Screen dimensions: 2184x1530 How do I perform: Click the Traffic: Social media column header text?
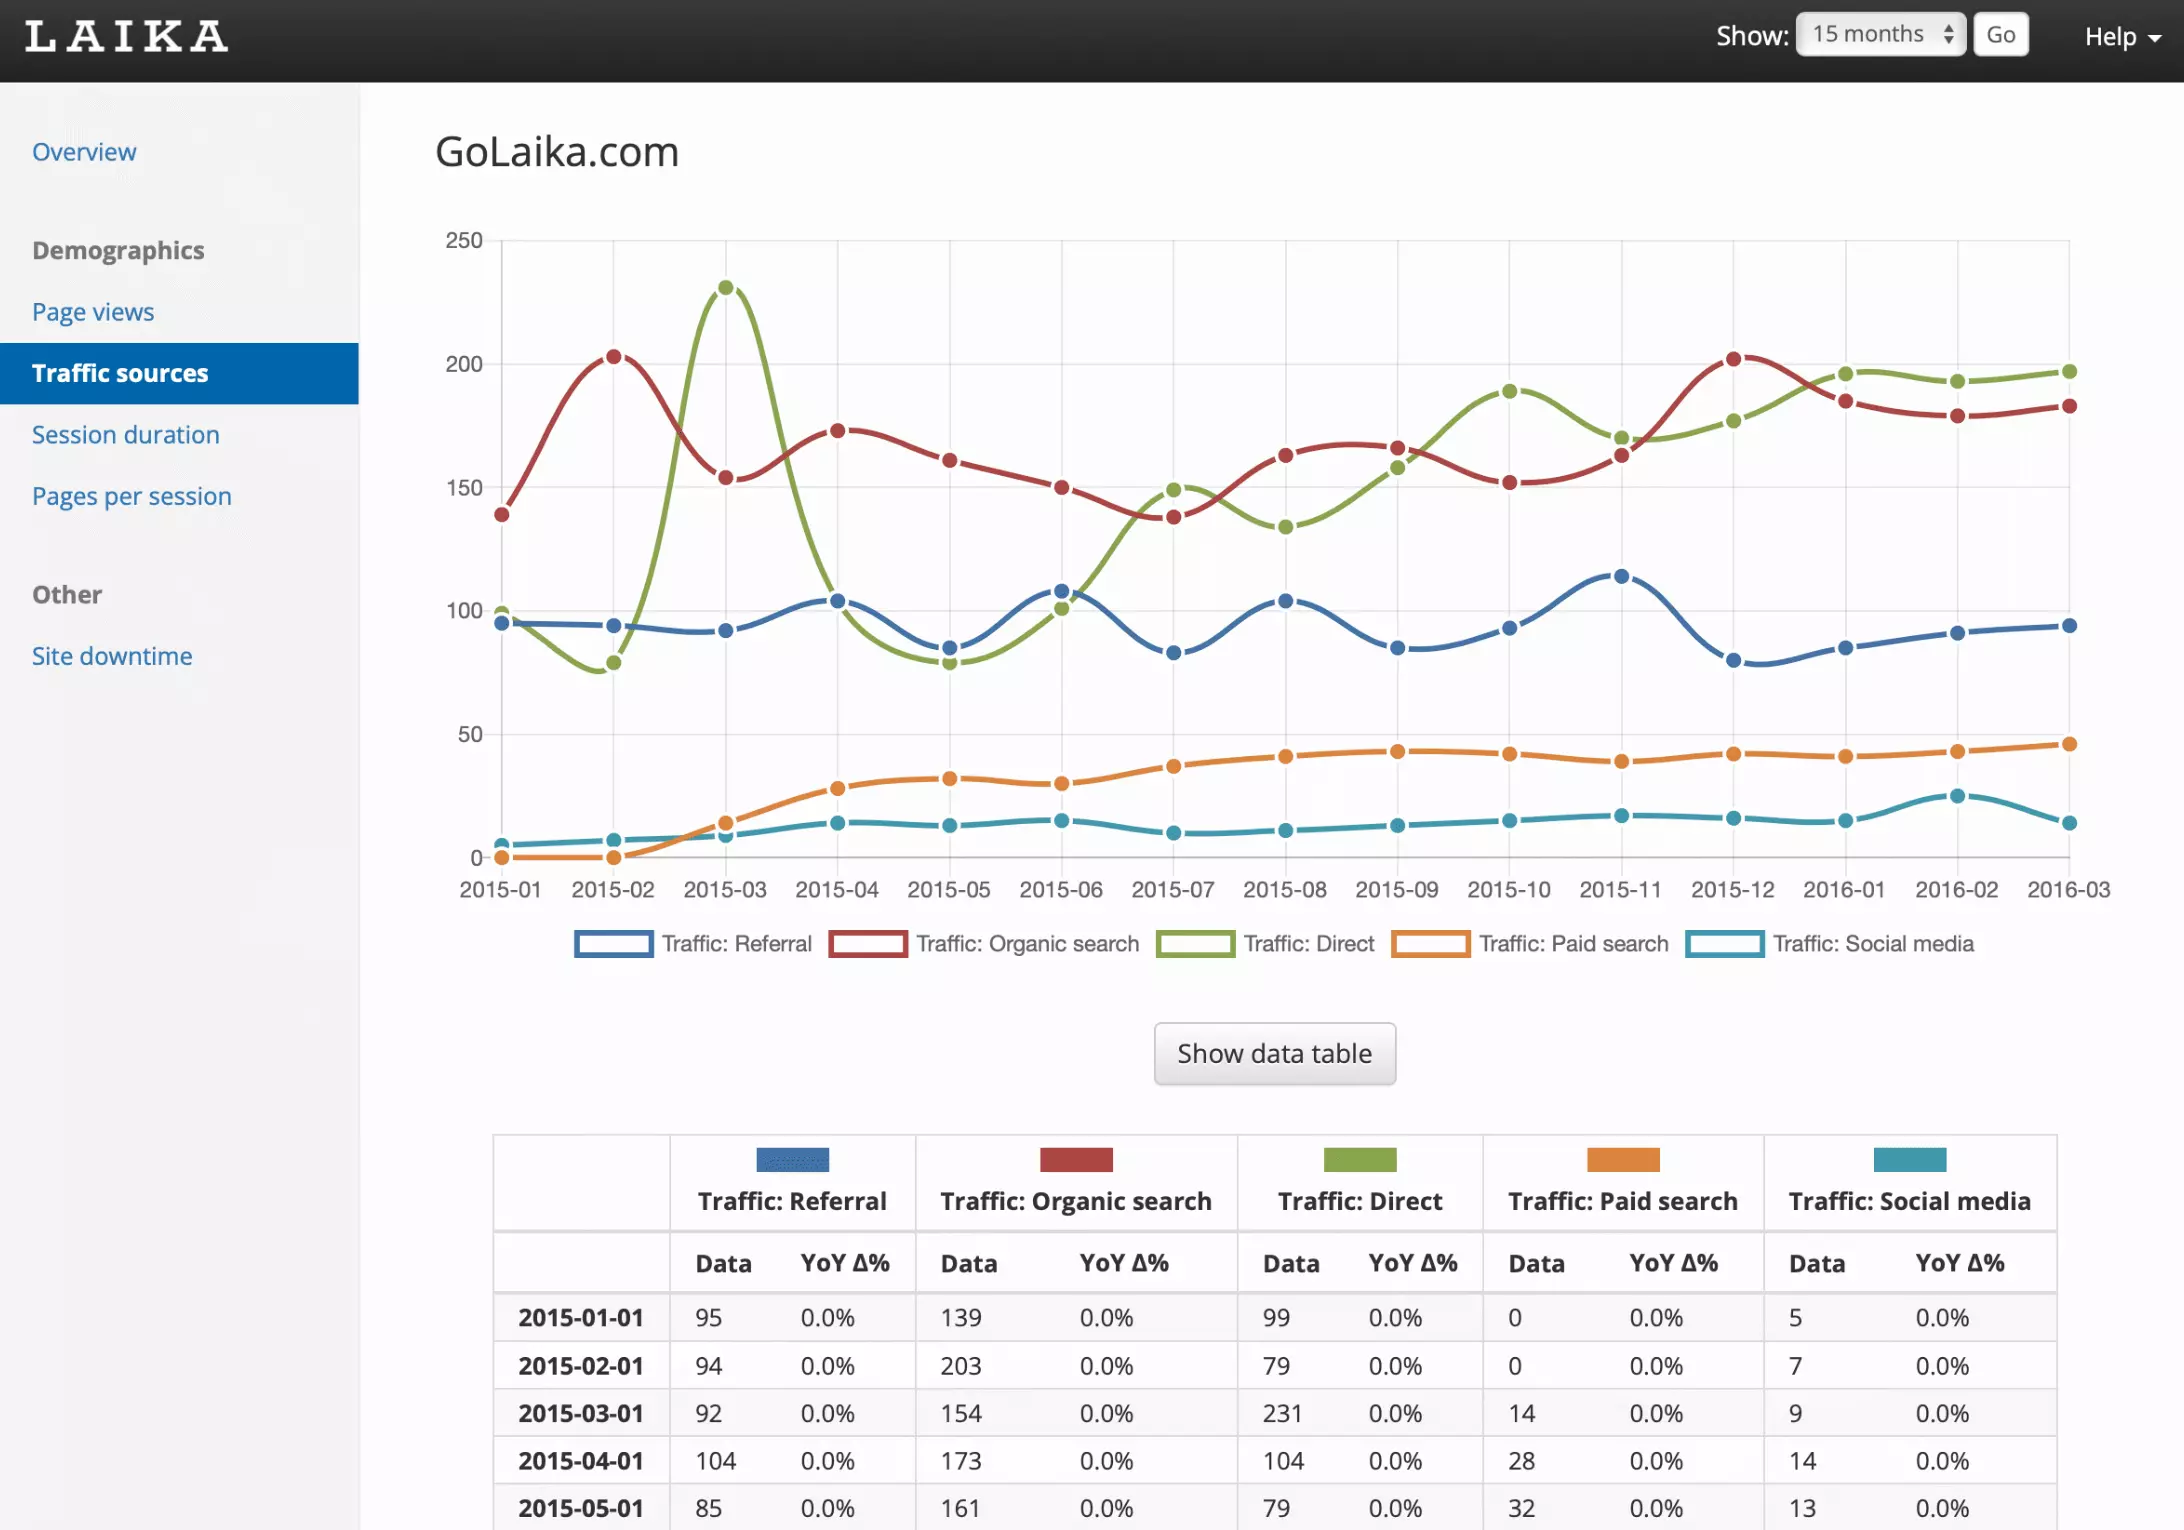point(1910,1201)
